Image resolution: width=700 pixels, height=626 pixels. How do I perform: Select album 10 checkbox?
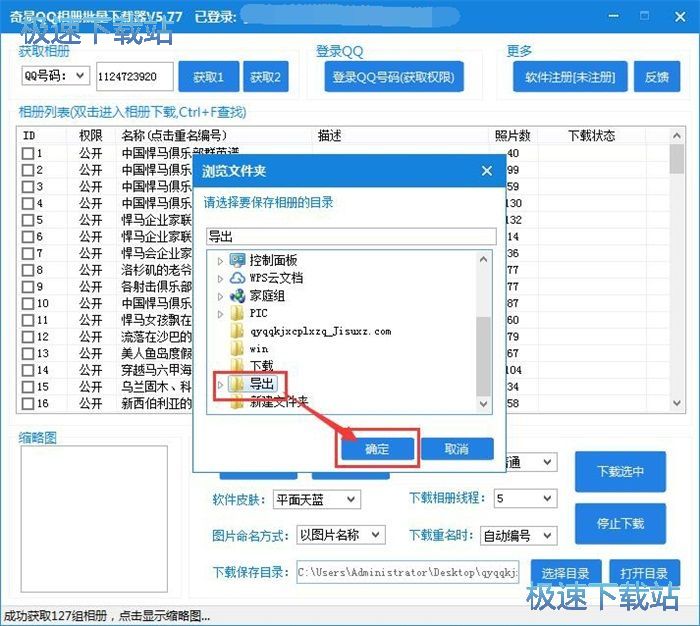pyautogui.click(x=28, y=304)
